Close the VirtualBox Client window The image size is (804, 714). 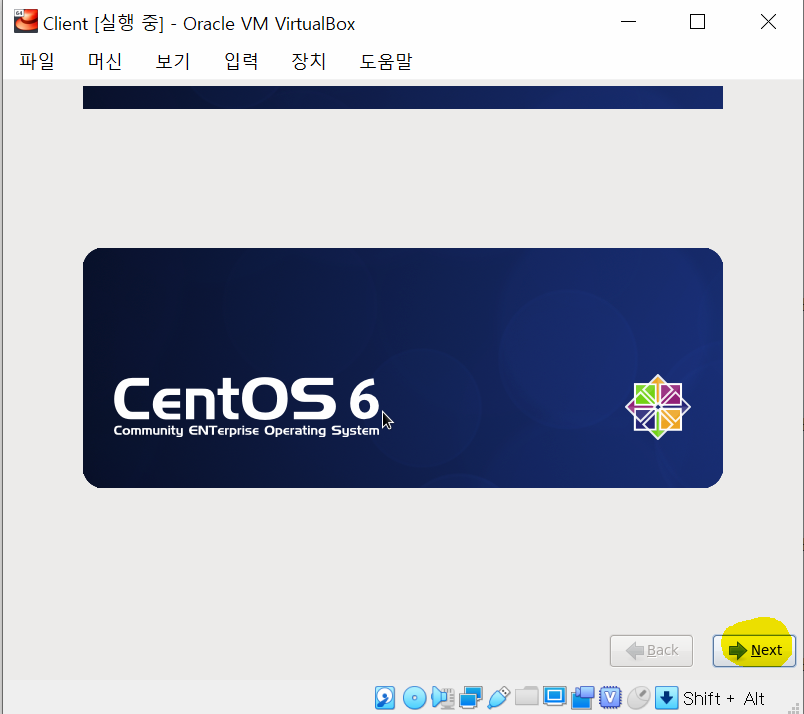point(768,22)
